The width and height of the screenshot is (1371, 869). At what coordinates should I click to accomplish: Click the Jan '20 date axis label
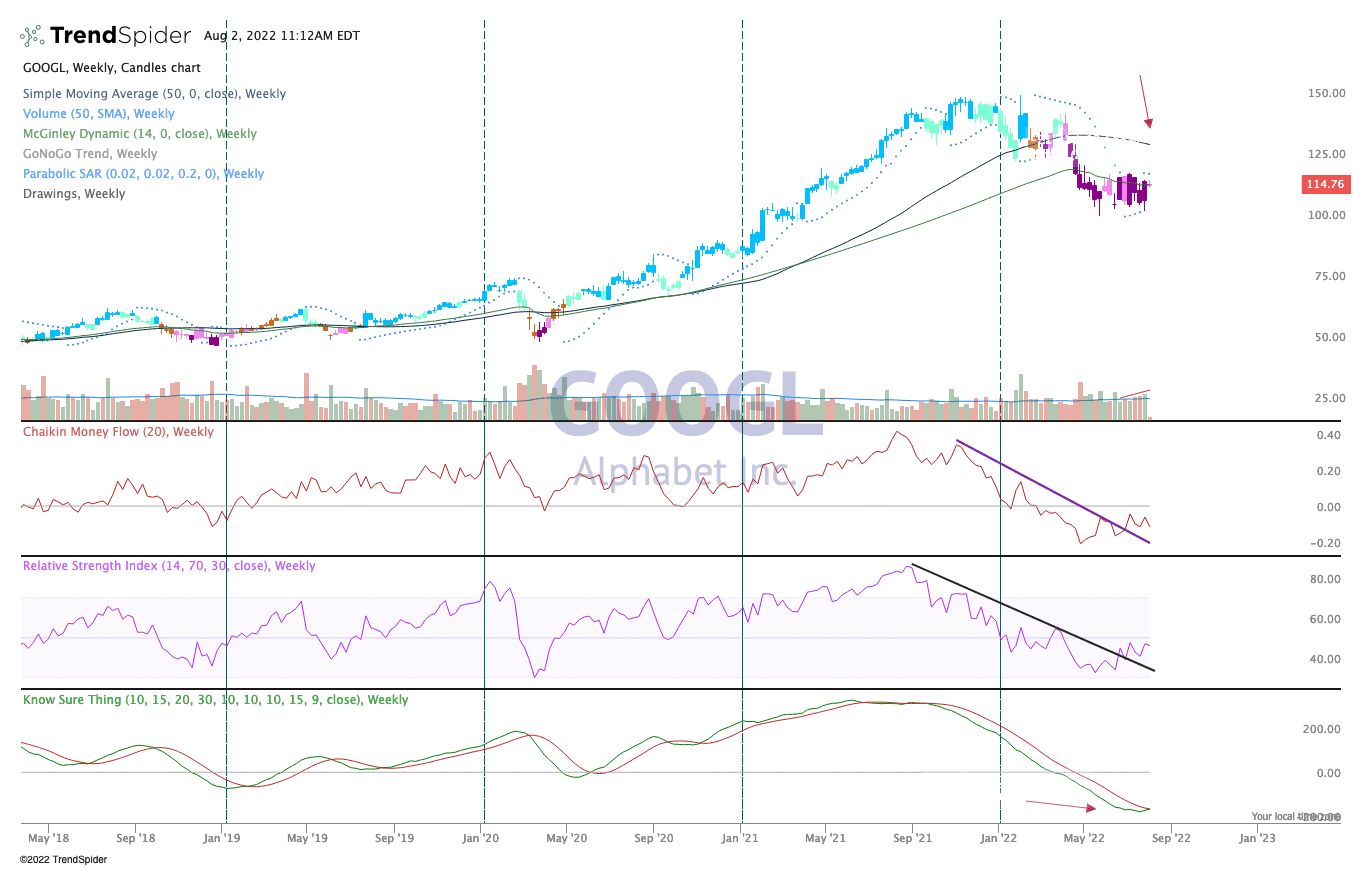(481, 840)
